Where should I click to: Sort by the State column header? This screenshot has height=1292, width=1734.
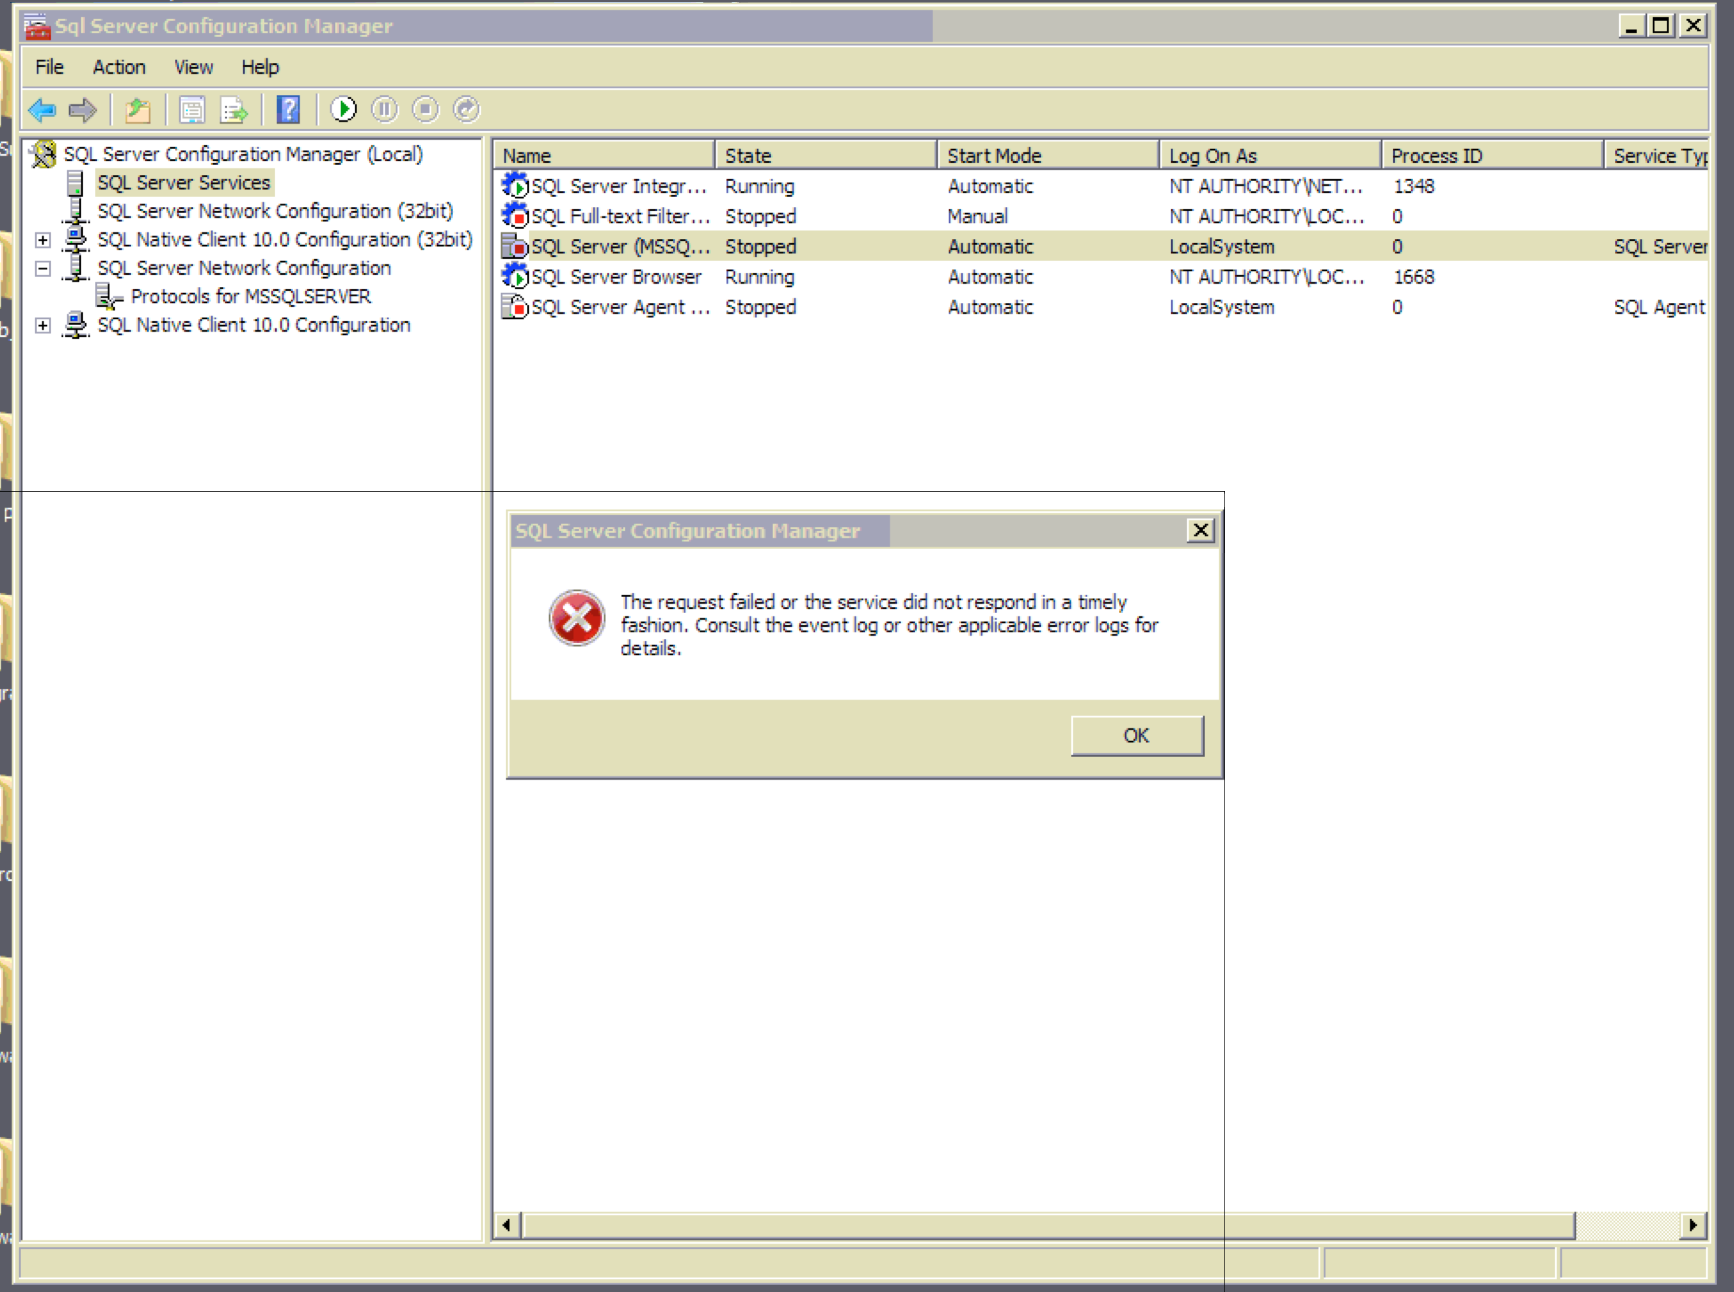click(x=826, y=155)
